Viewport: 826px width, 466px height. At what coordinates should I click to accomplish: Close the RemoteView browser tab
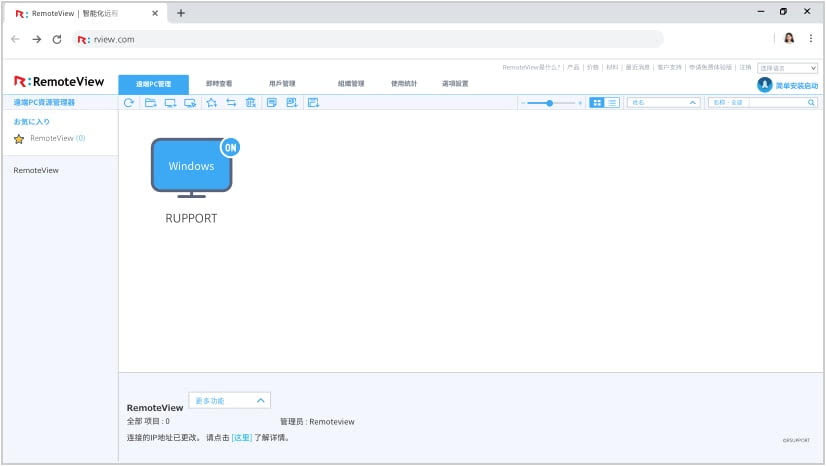coord(155,13)
